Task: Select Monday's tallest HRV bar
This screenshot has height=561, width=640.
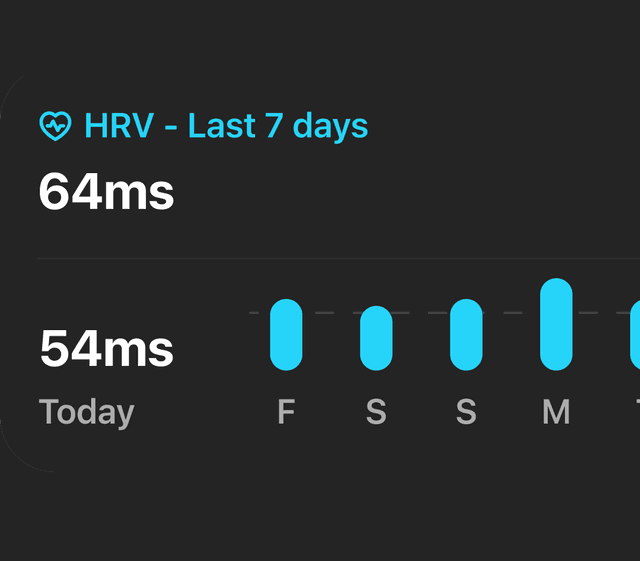Action: coord(556,324)
